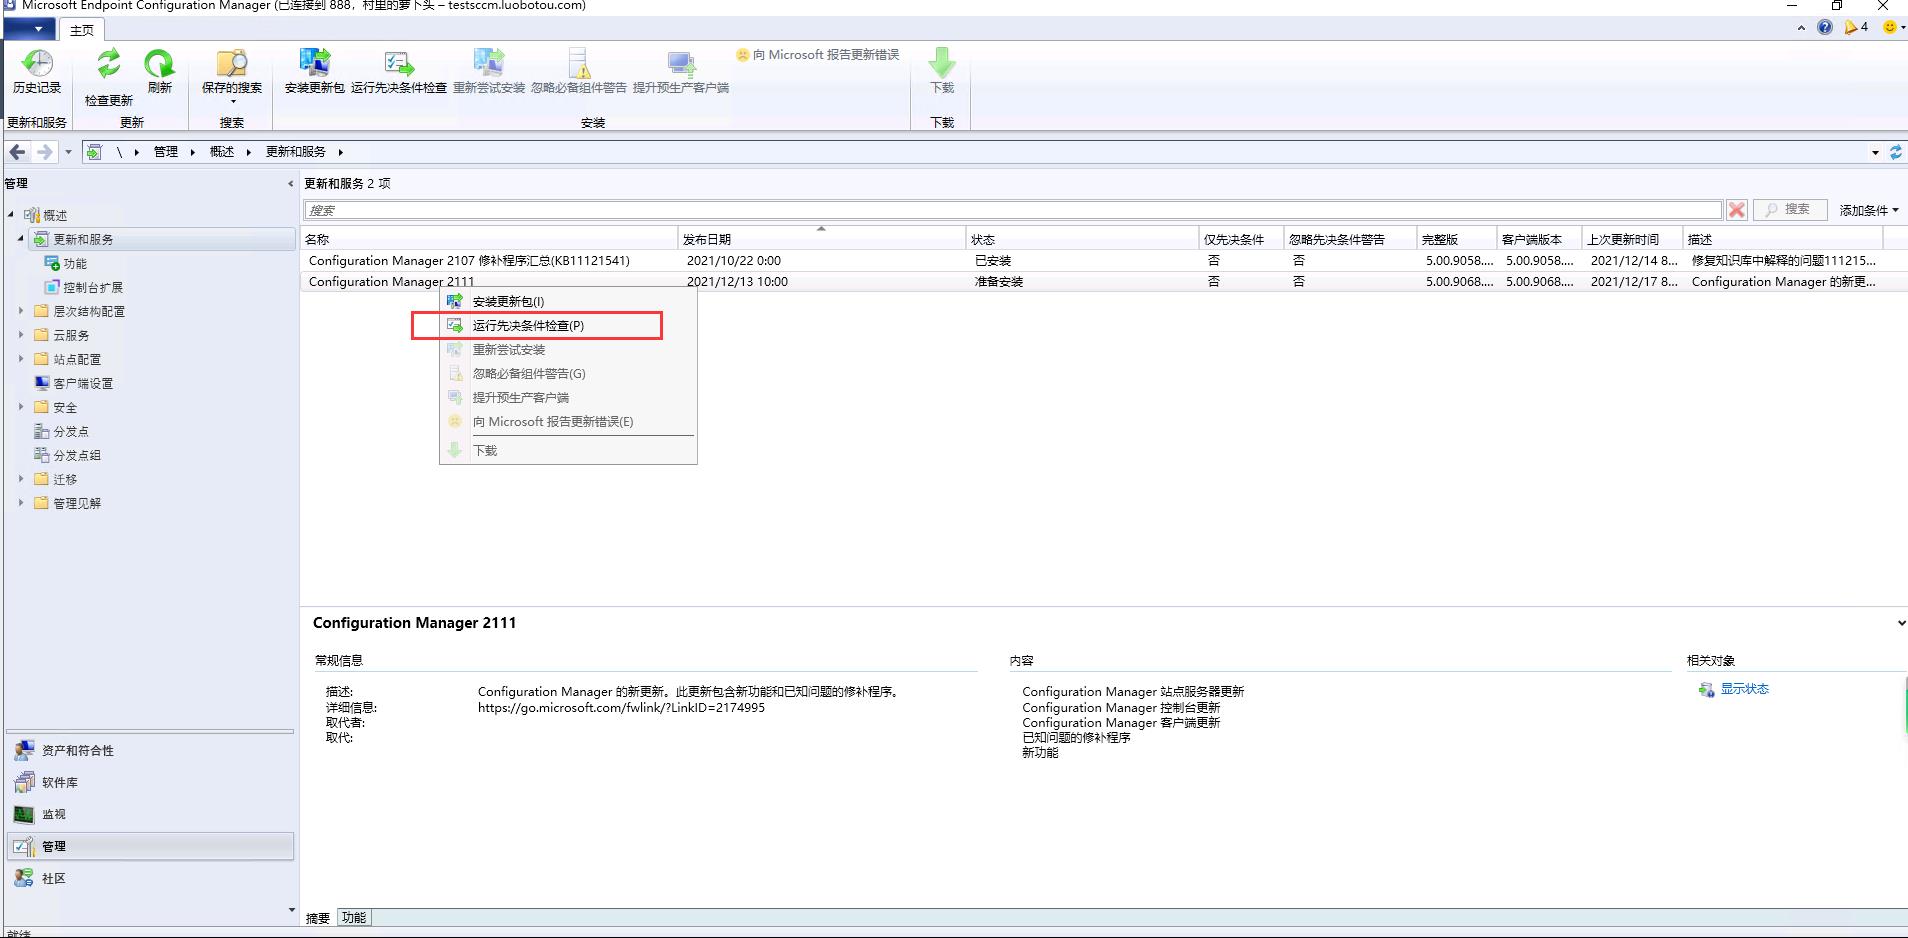The width and height of the screenshot is (1908, 938).
Task: Choose 重新尝试安装 in context menu
Action: click(568, 349)
